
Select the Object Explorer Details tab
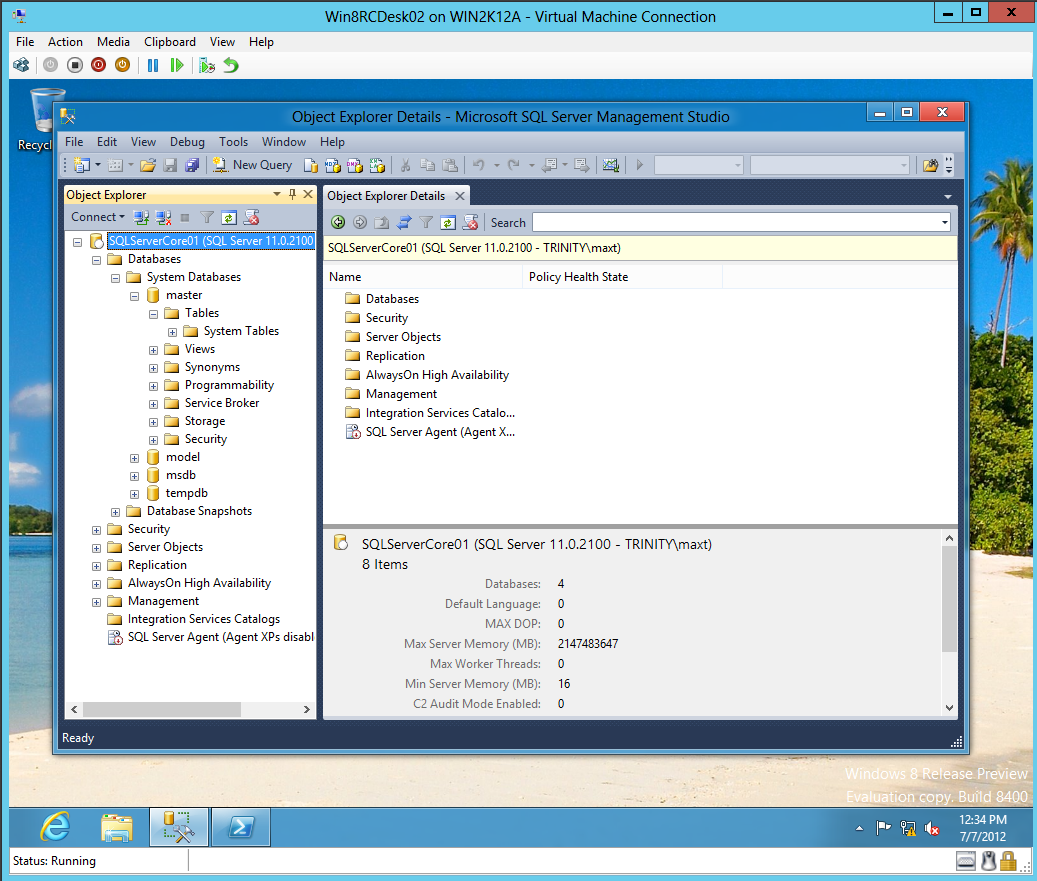click(x=386, y=196)
